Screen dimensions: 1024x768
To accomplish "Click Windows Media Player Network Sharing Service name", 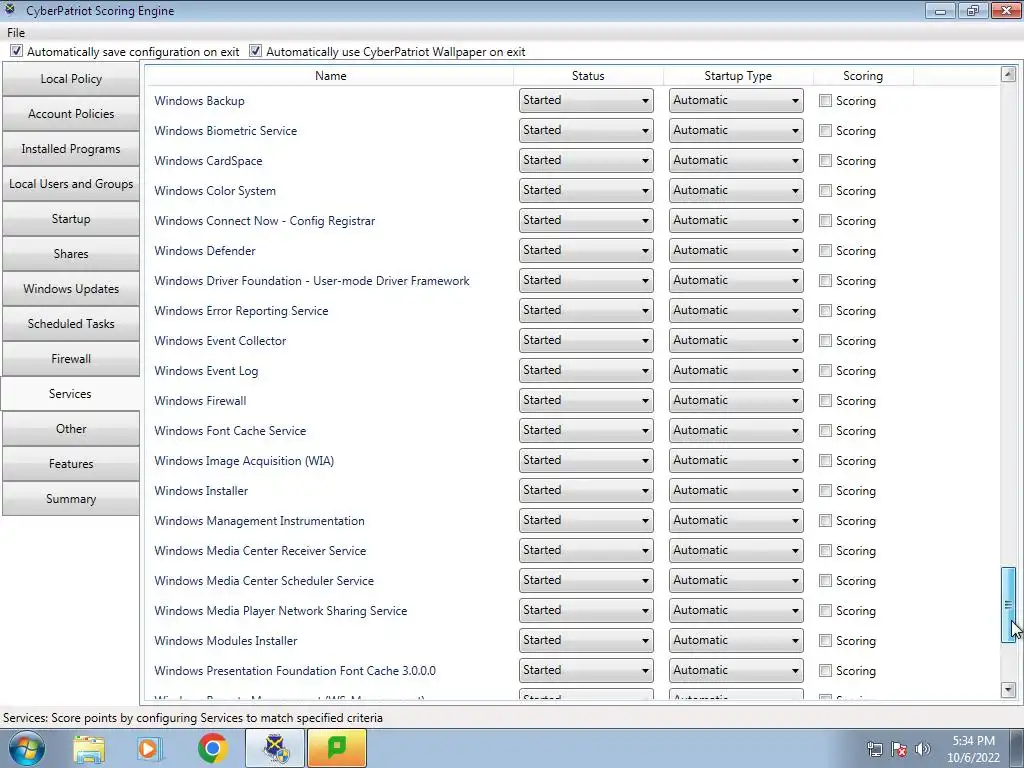I will click(280, 611).
